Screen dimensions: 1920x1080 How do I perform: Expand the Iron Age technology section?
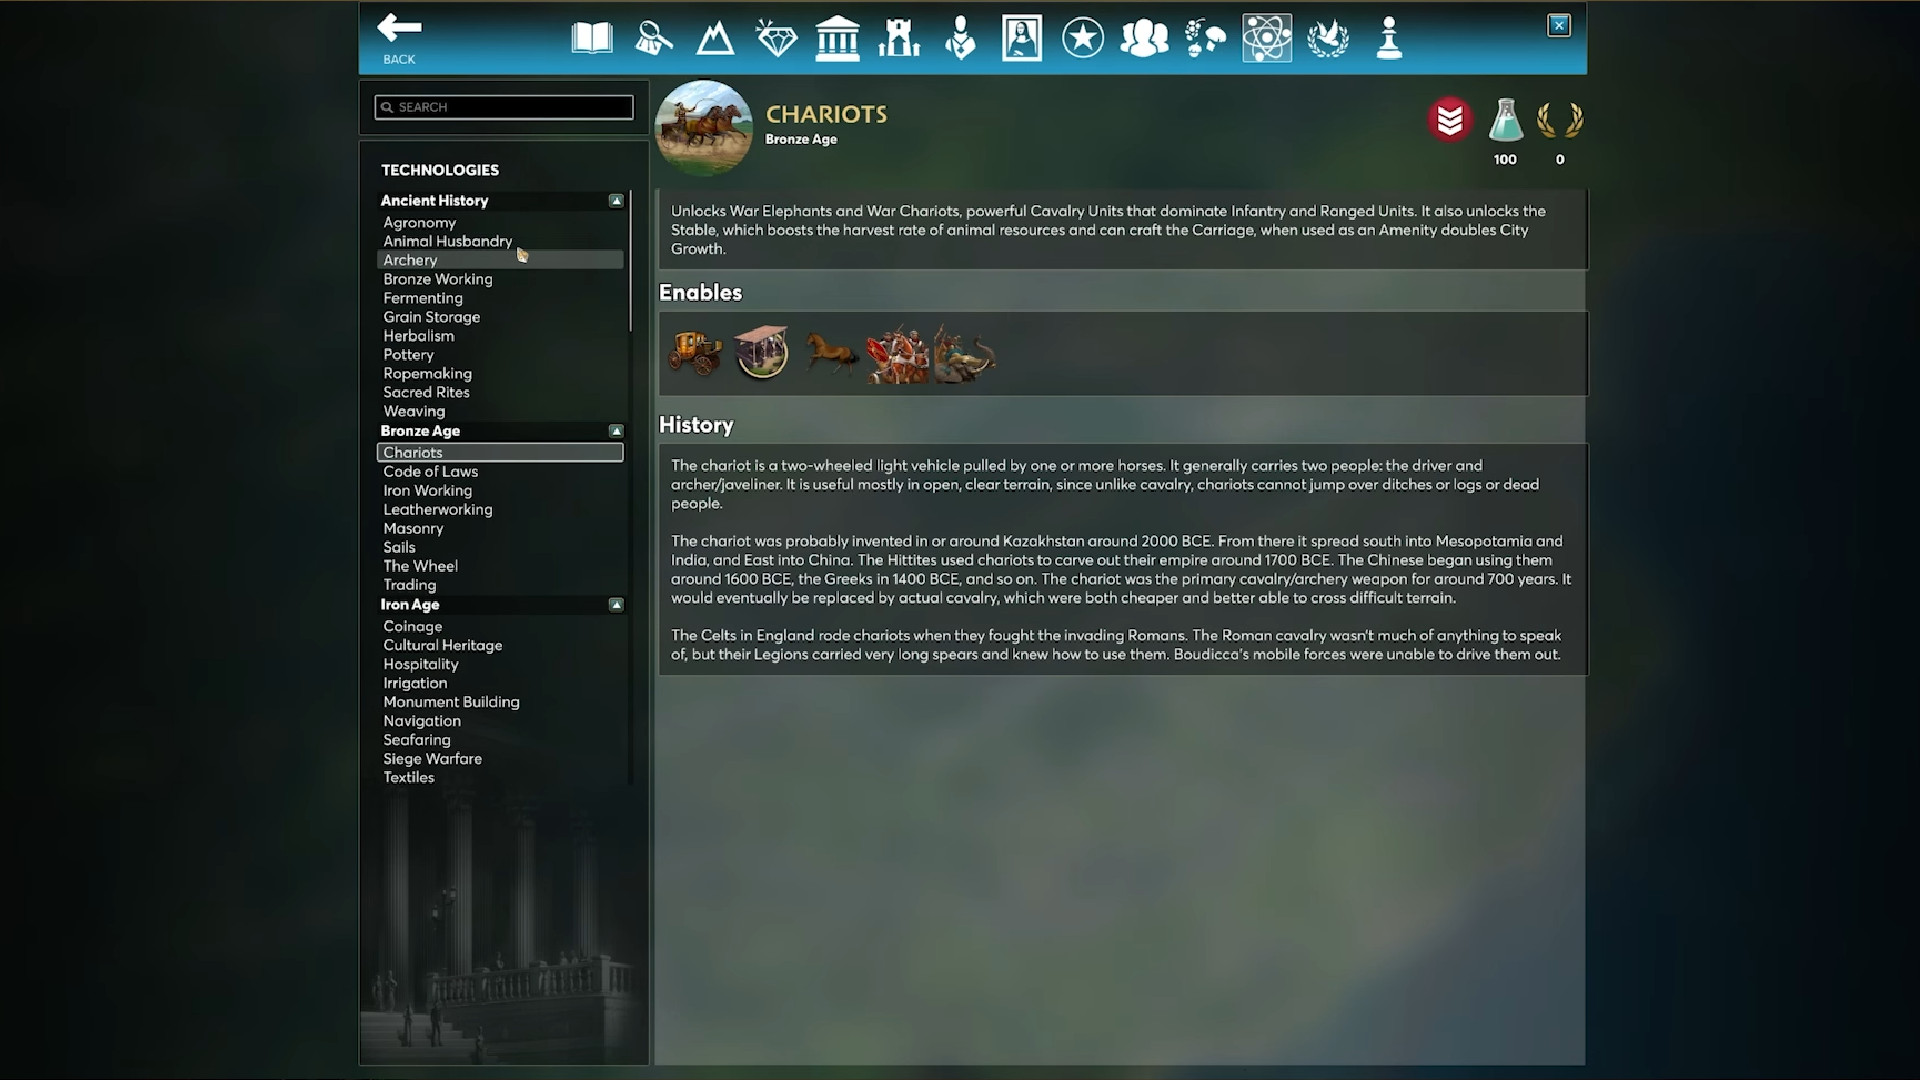(615, 604)
